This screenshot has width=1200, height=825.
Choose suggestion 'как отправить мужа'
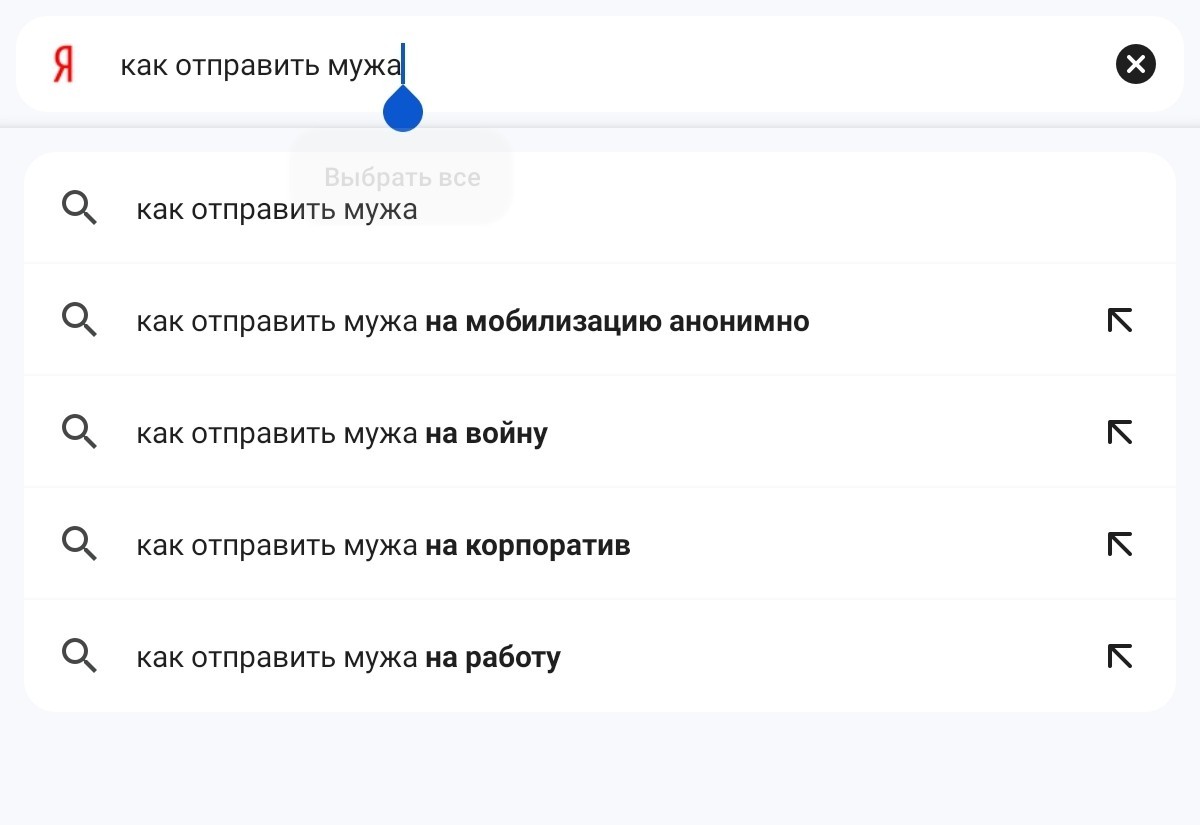(x=600, y=210)
